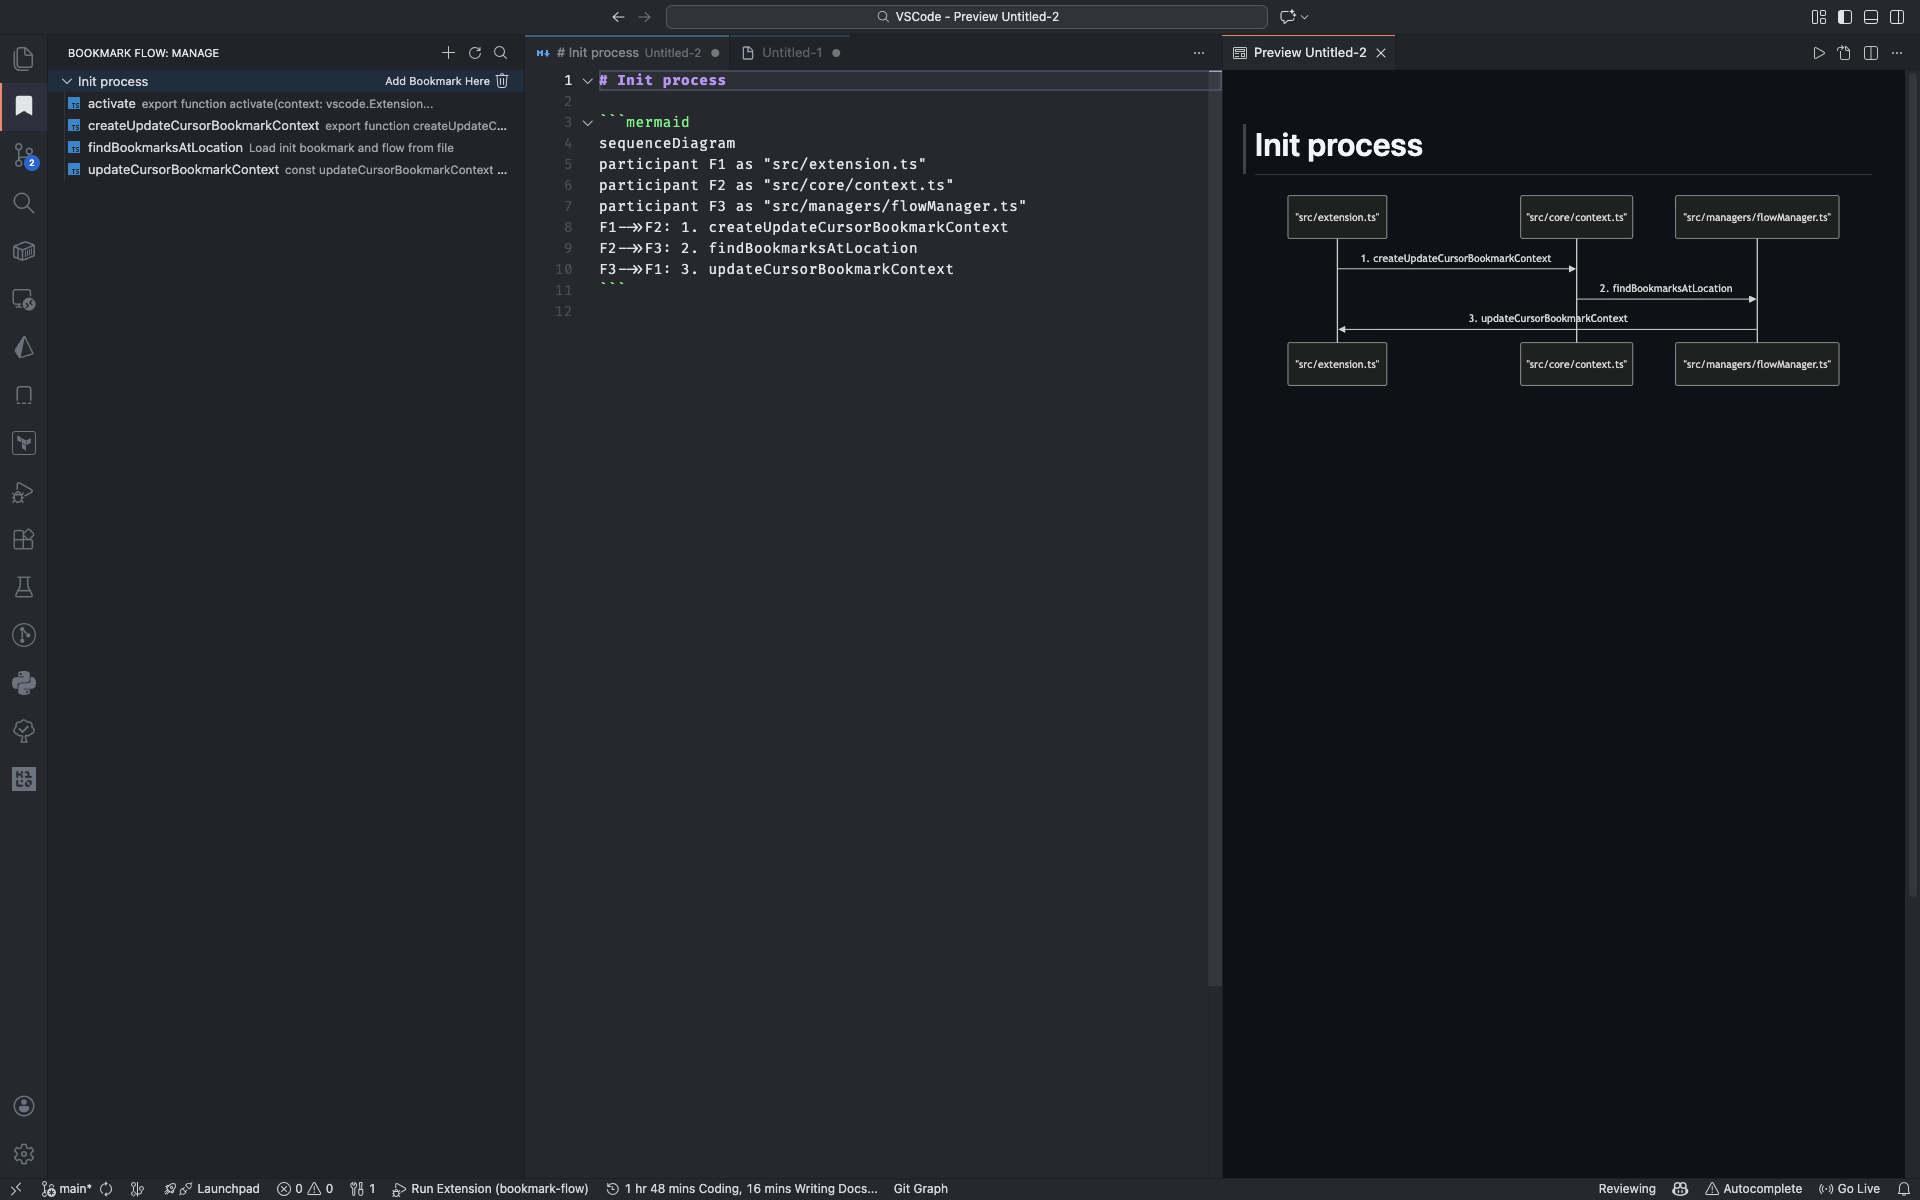Screen dimensions: 1920x1200
Task: Select the Remote Explorer icon
Action: click(x=24, y=299)
